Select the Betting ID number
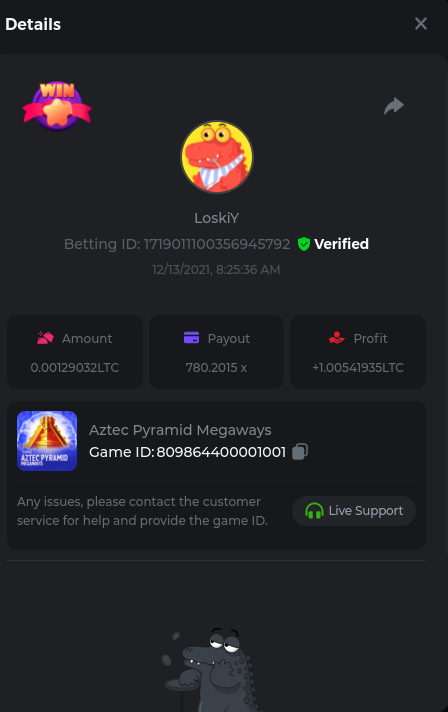Screen dimensions: 448x712 click(x=217, y=244)
